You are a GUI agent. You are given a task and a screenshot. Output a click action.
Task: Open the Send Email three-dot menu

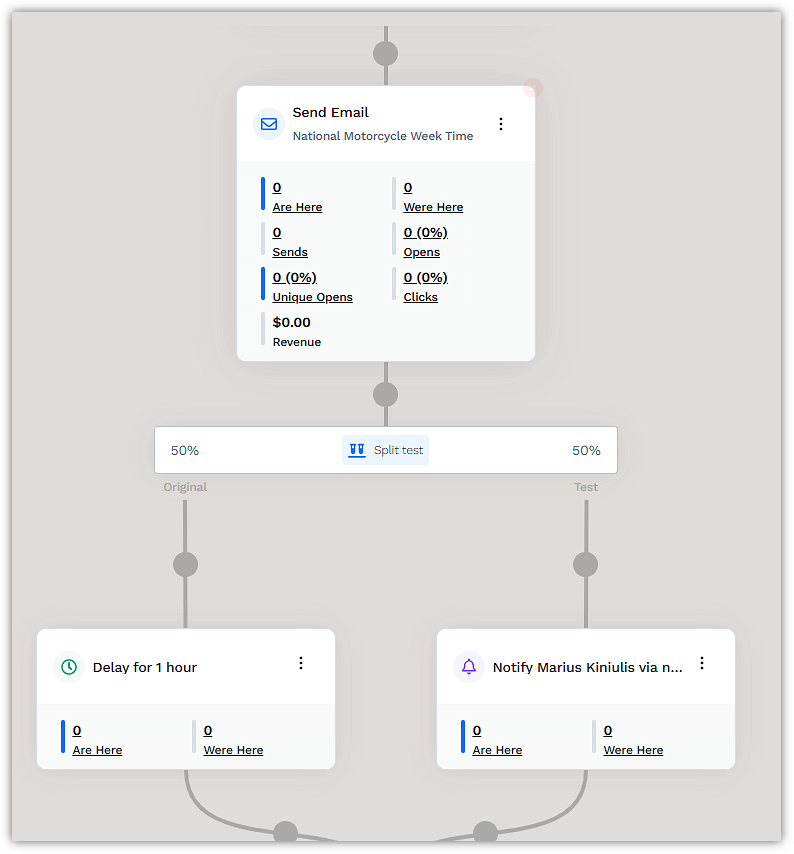click(501, 124)
